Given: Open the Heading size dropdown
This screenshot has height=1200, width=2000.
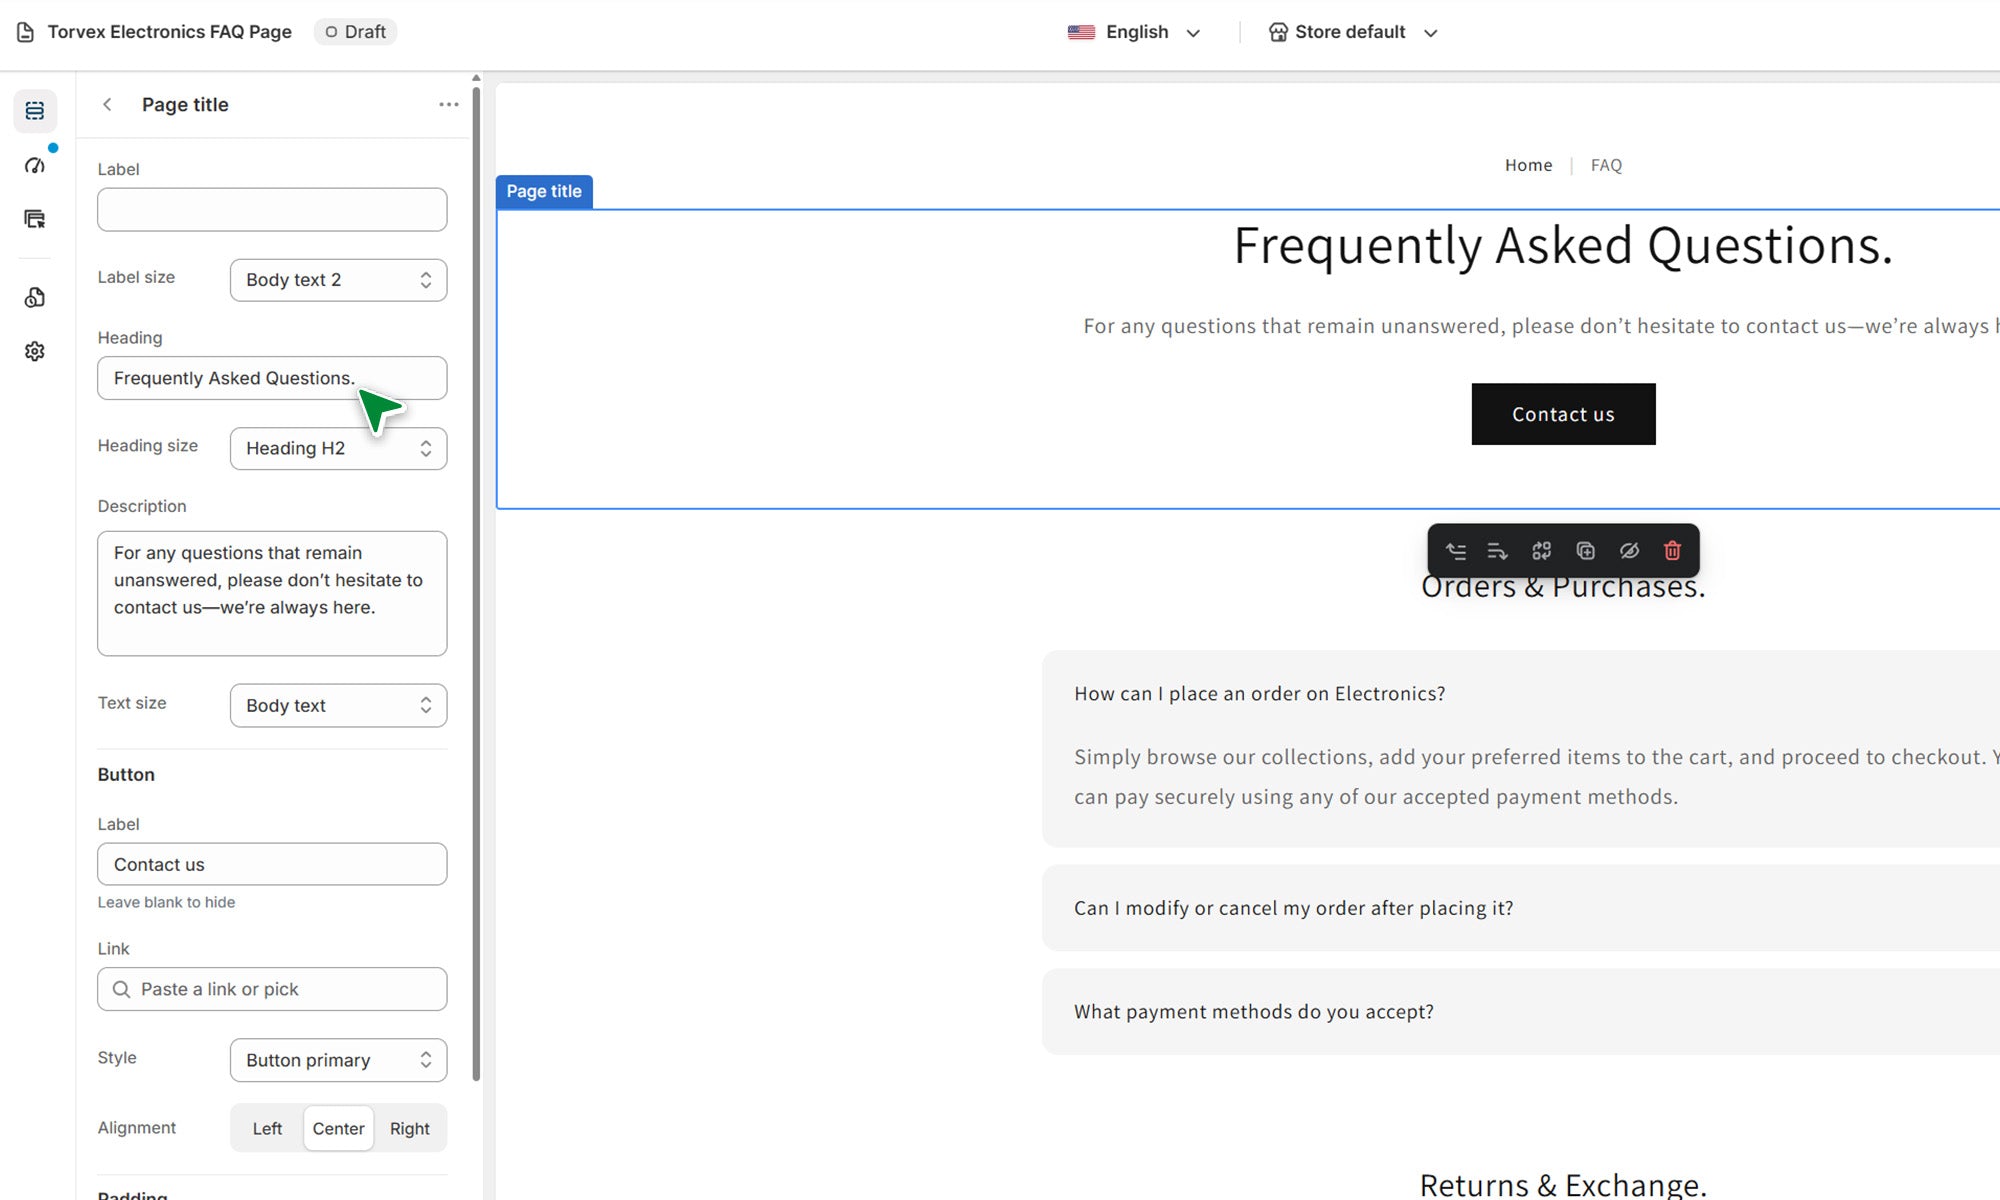Looking at the screenshot, I should tap(338, 448).
